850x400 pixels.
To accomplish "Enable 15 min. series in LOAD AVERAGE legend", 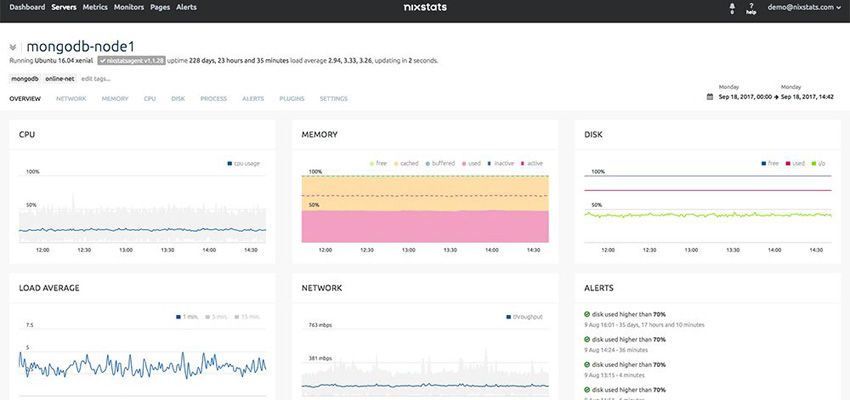I will (247, 317).
